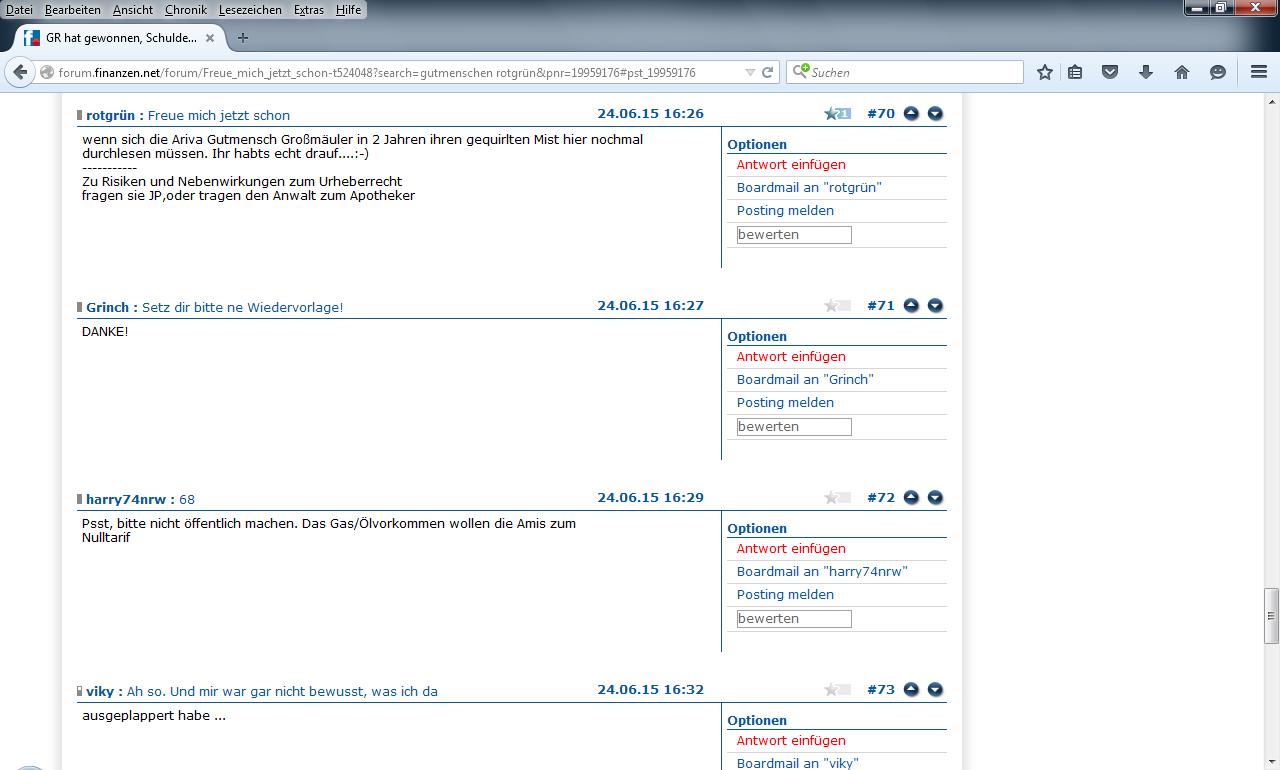Open user profile link viky

point(100,691)
